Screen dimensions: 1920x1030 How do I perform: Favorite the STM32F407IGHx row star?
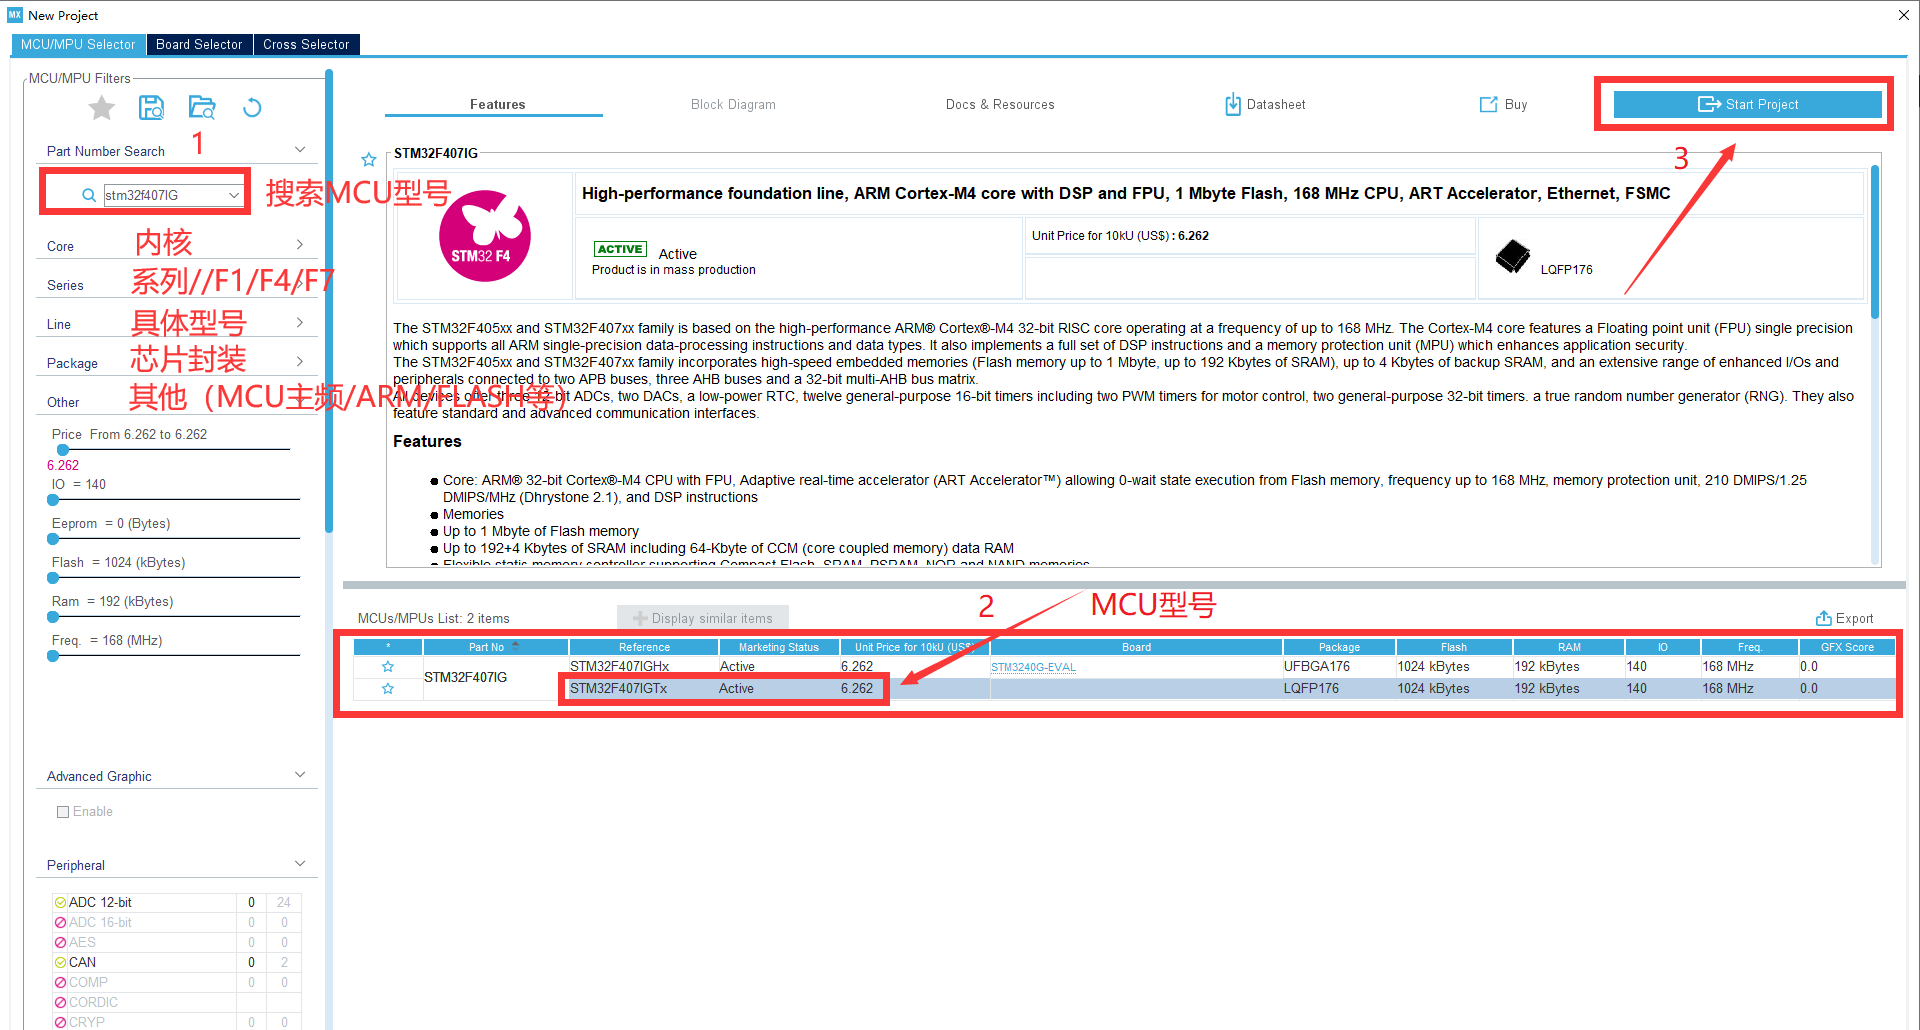388,667
